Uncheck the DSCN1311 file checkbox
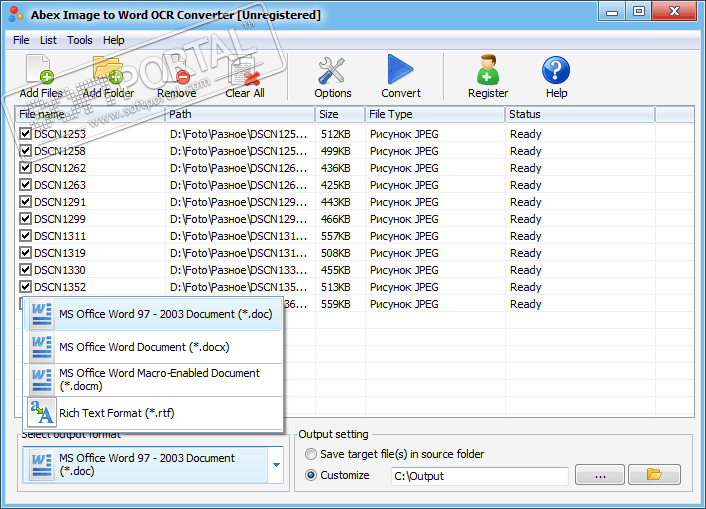Image resolution: width=706 pixels, height=509 pixels. click(25, 236)
